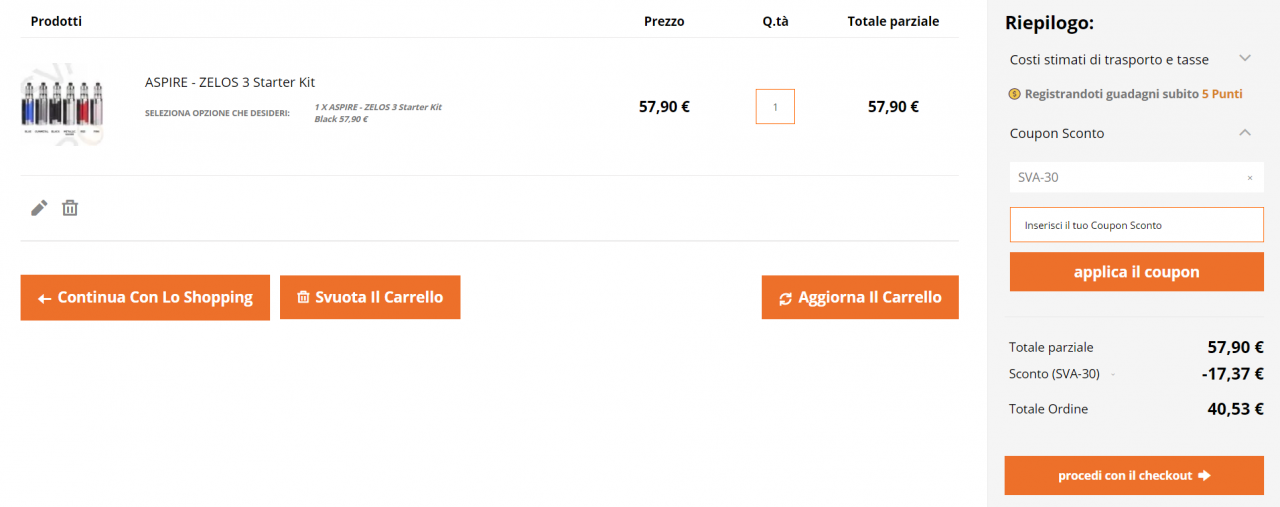Proceed with procedi con il checkout button
This screenshot has width=1280, height=507.
(1134, 476)
